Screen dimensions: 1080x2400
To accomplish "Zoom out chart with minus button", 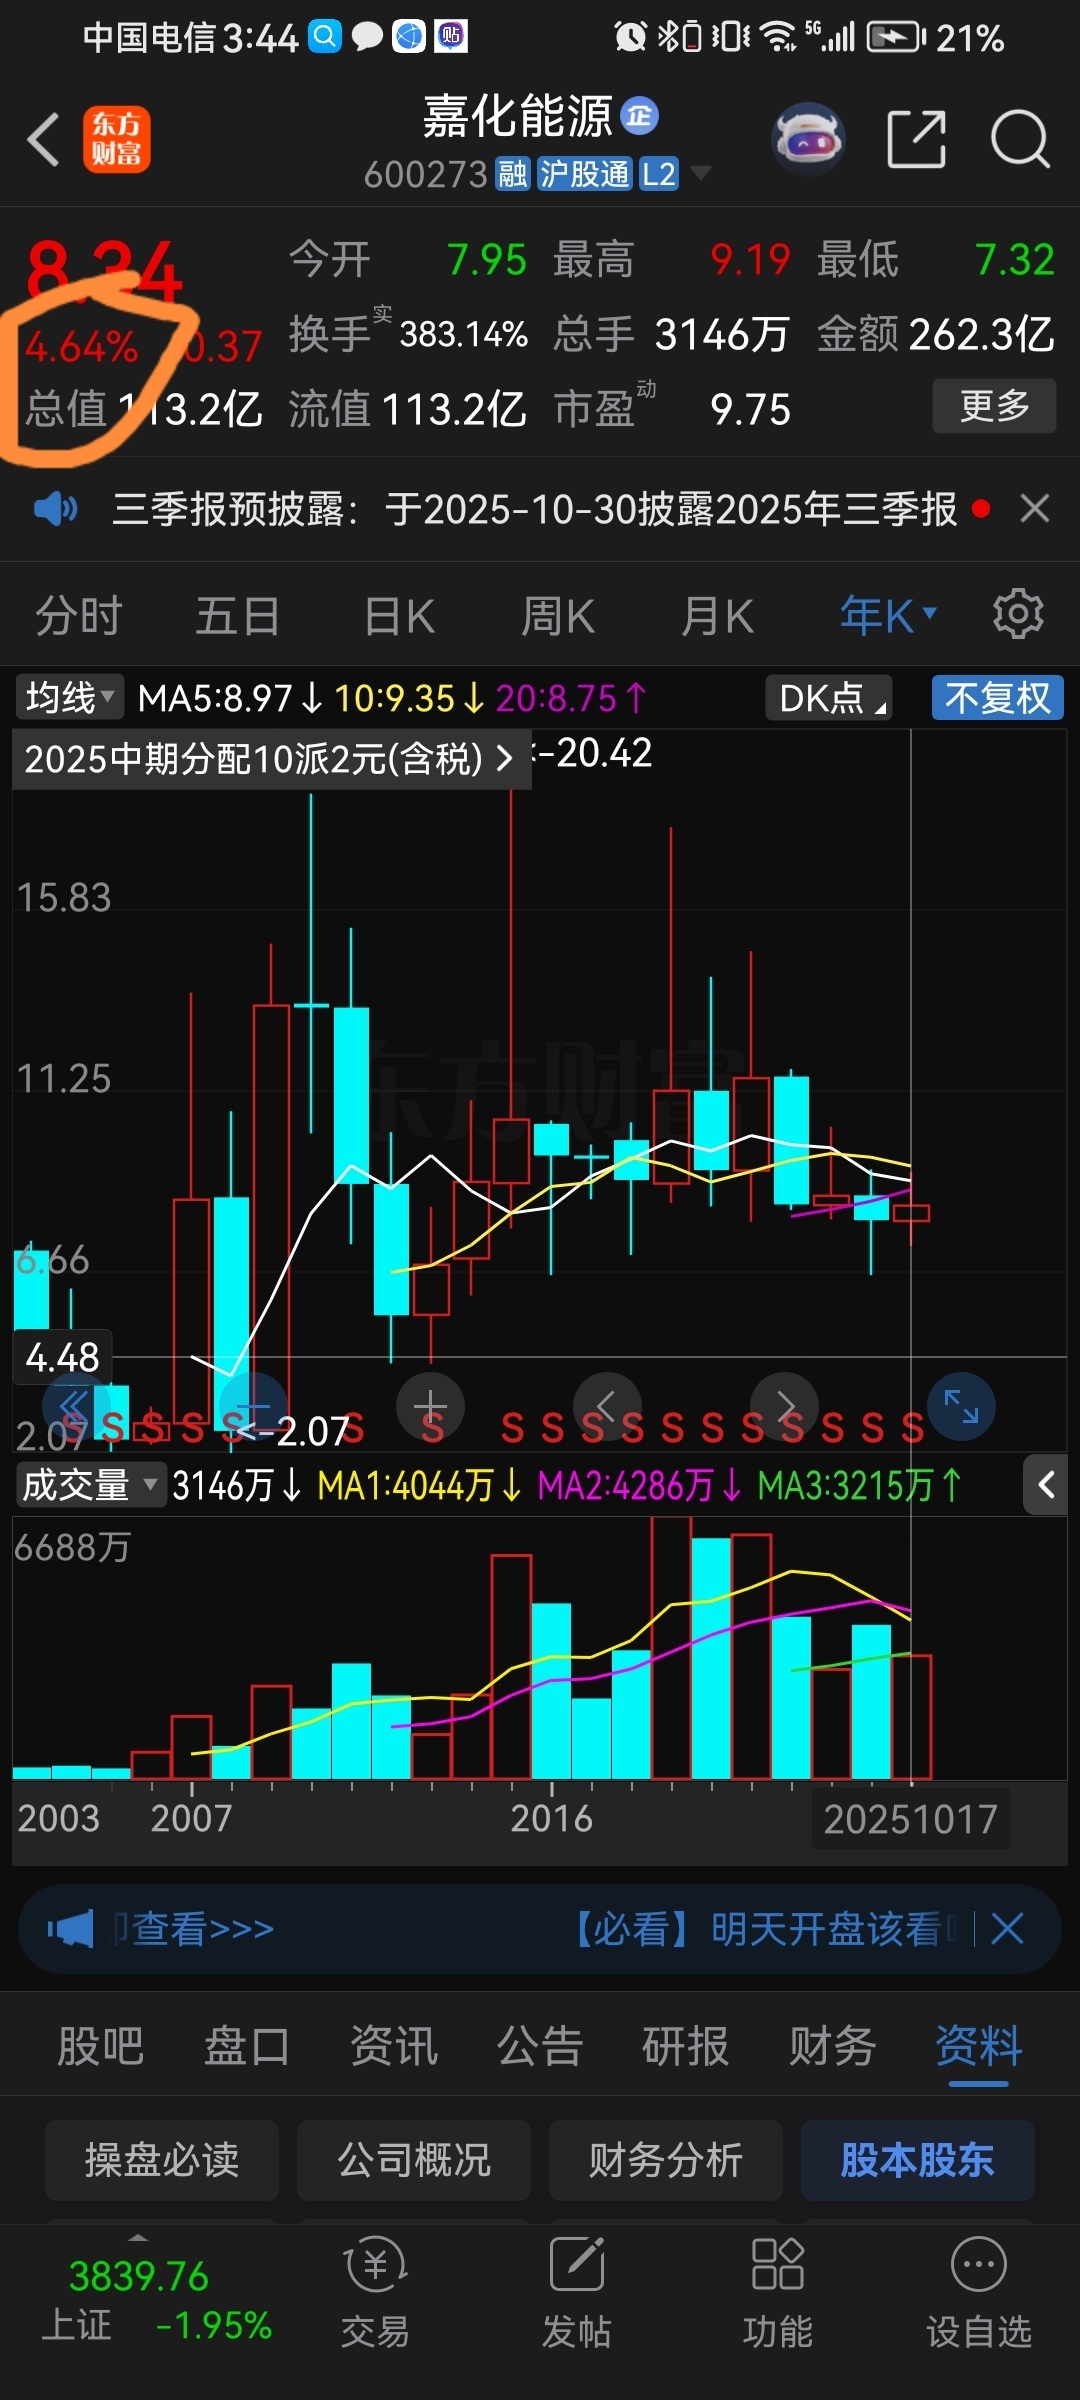I will 253,1406.
